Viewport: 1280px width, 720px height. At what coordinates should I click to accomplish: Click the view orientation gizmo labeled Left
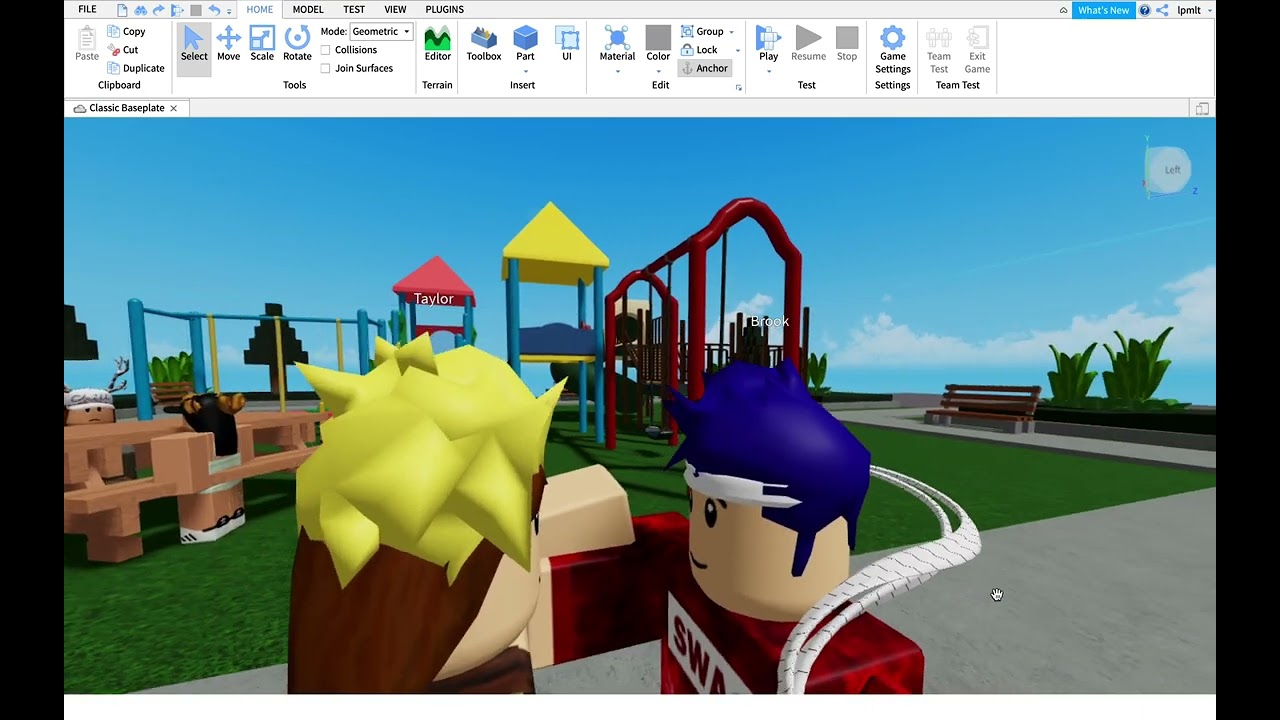click(x=1171, y=169)
